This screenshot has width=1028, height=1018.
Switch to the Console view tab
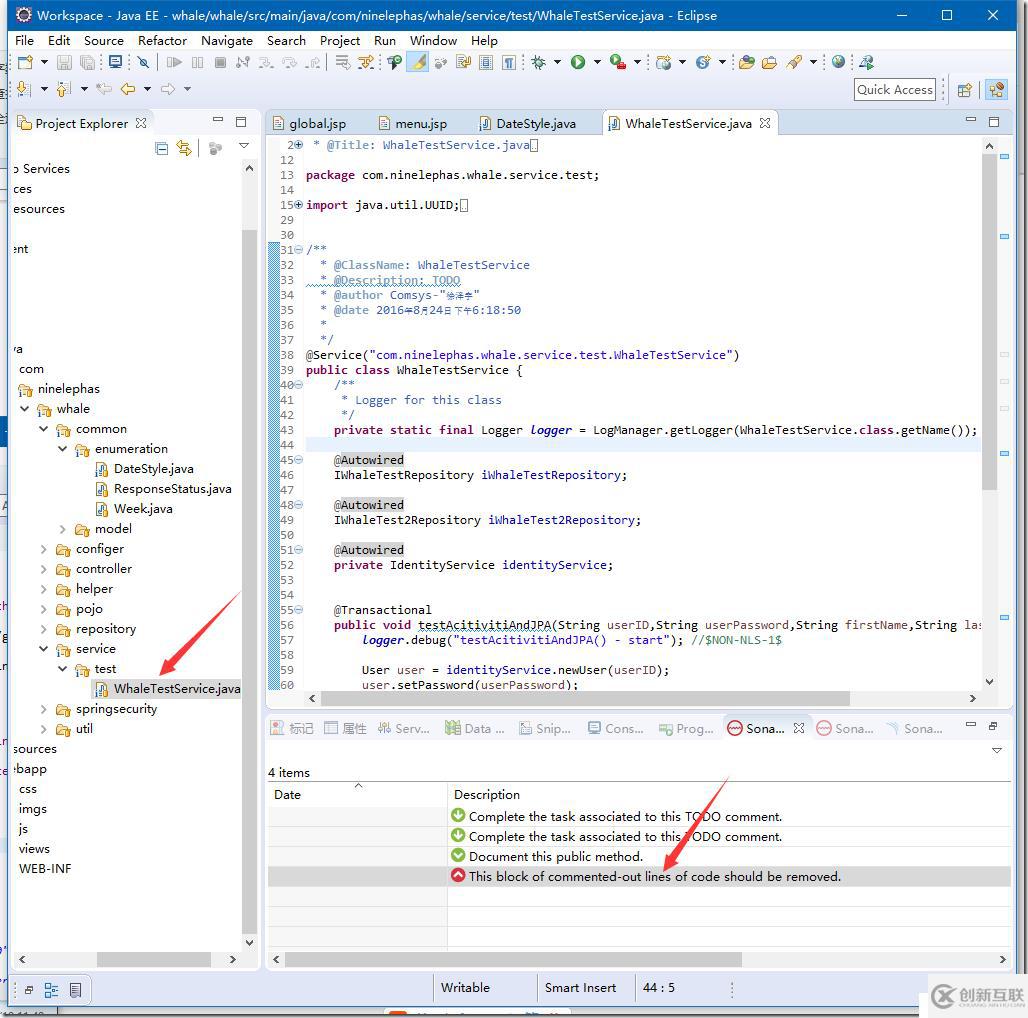tap(616, 728)
